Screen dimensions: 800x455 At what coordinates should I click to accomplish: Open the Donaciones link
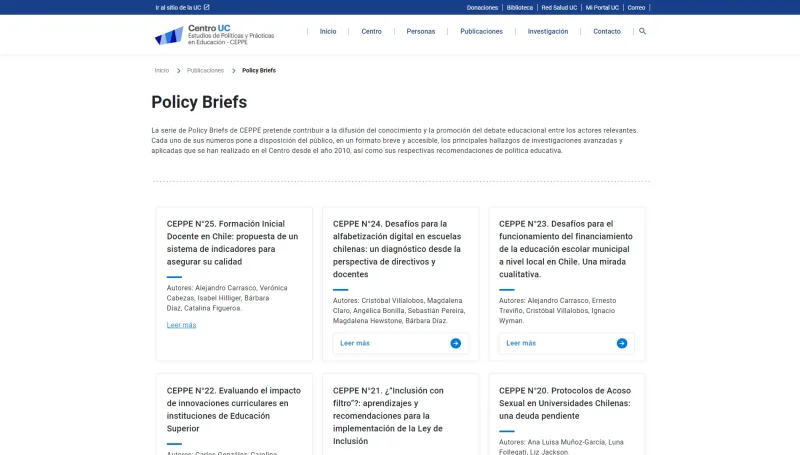coord(482,8)
